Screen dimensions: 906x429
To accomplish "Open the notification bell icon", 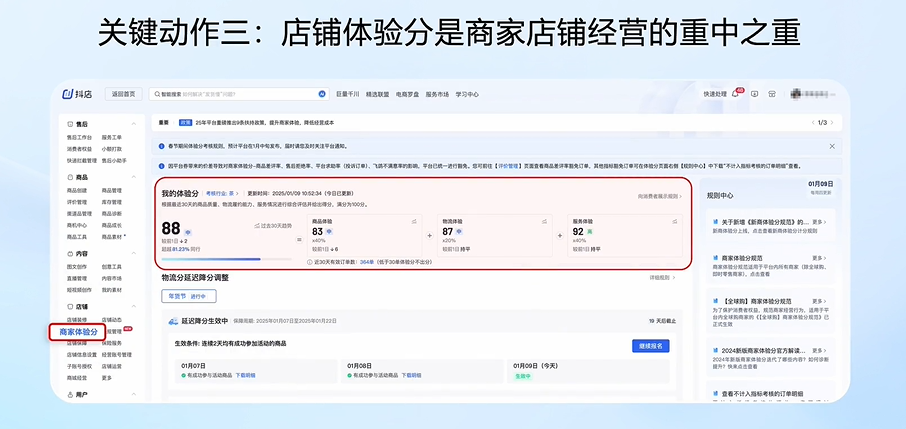I will [x=736, y=94].
